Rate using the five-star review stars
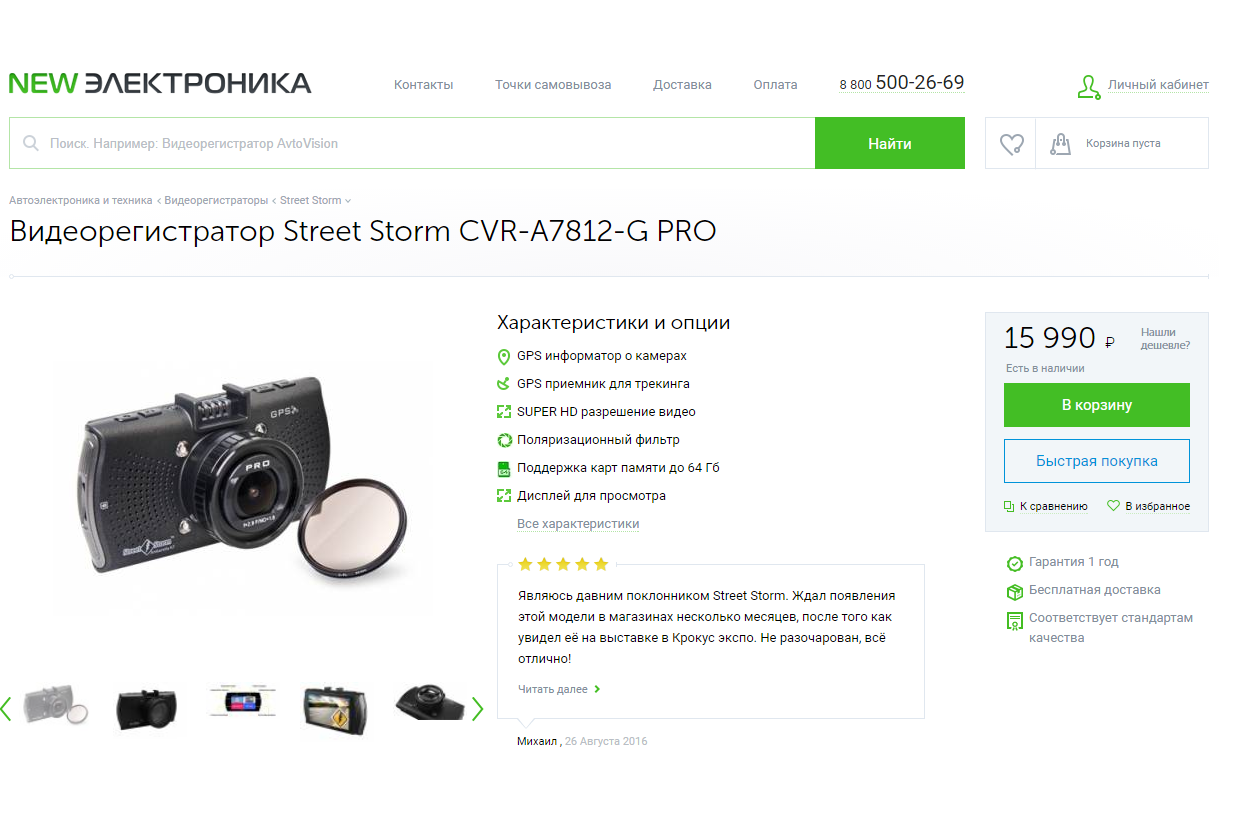The height and width of the screenshot is (820, 1249). 563,564
